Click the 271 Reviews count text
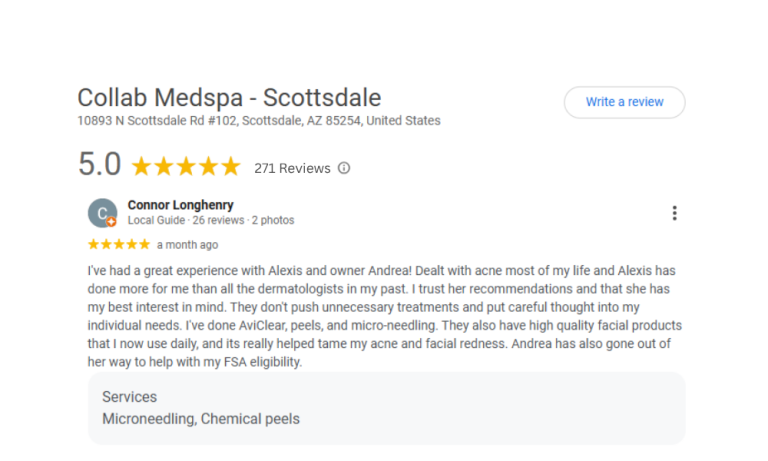The image size is (768, 461). pyautogui.click(x=292, y=168)
